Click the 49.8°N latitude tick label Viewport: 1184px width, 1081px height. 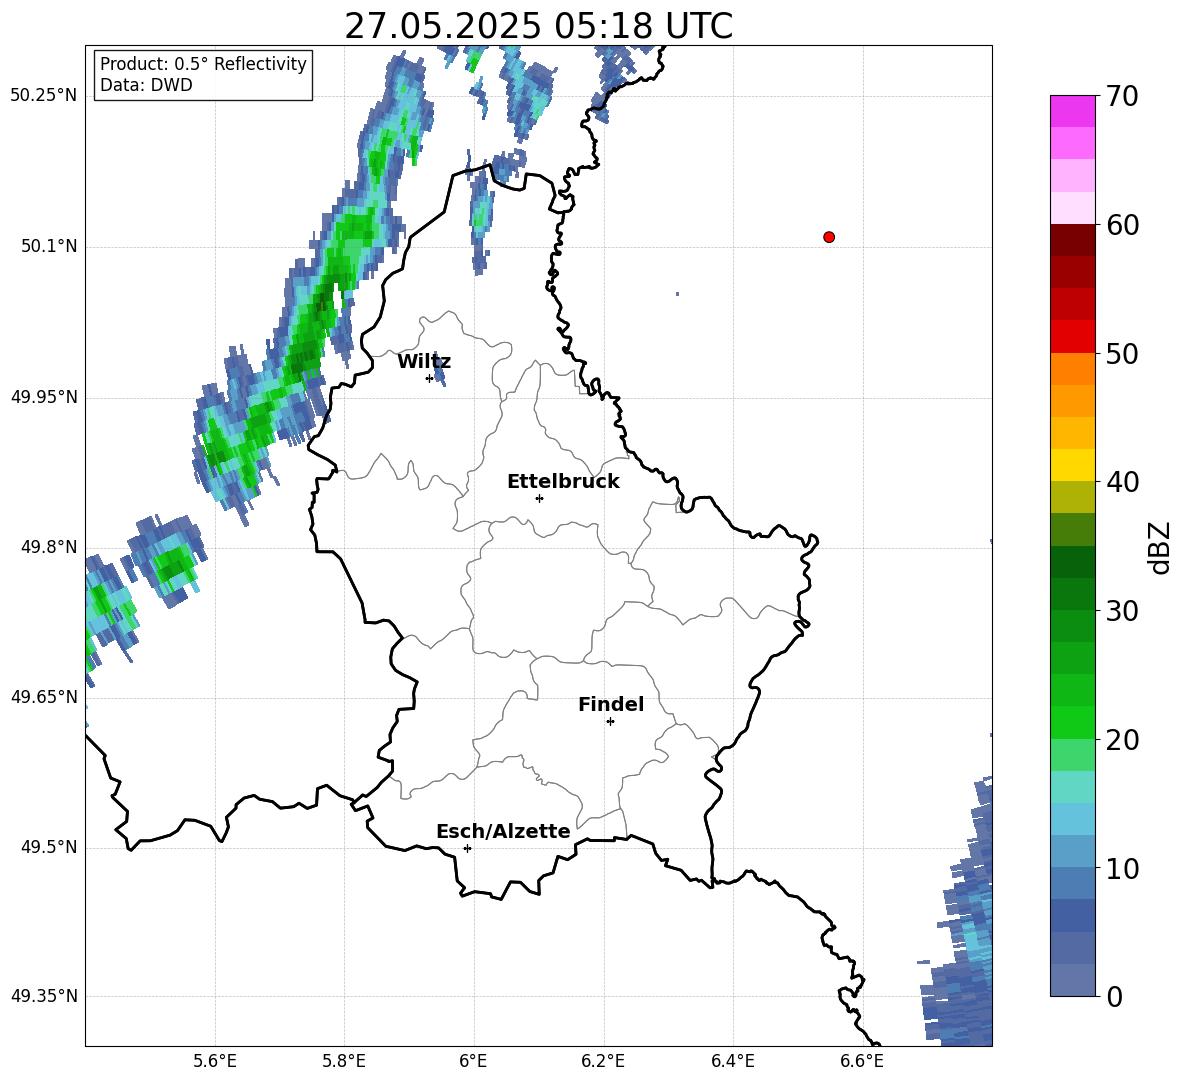click(x=49, y=547)
